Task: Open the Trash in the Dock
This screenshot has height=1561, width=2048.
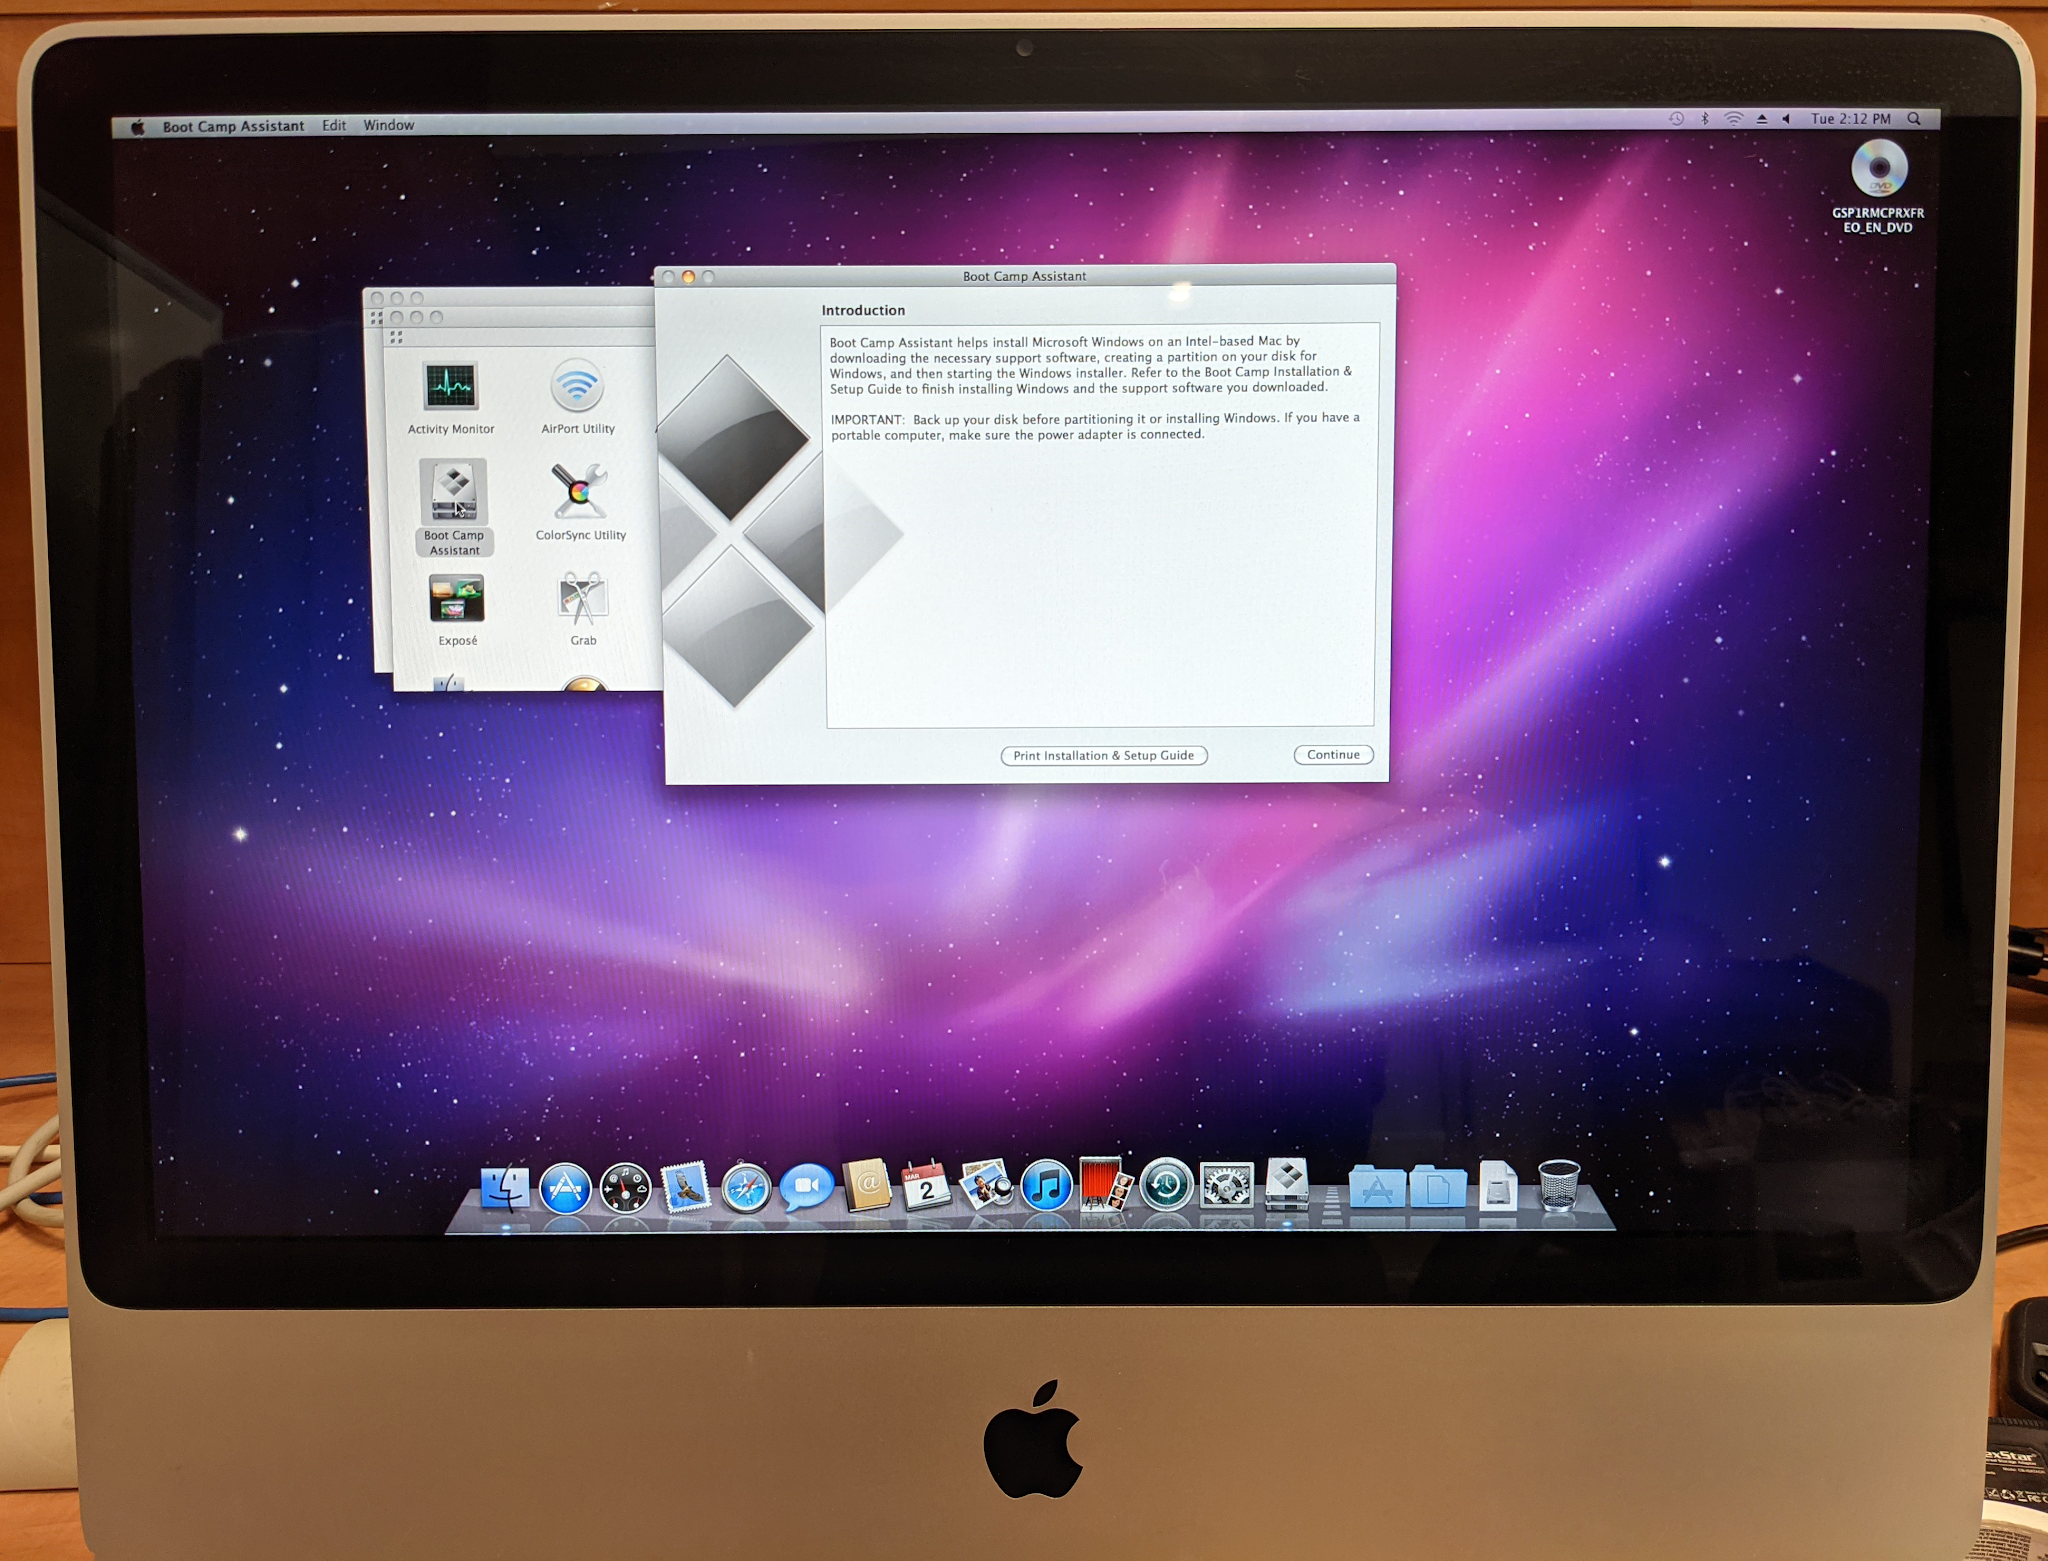Action: click(1558, 1187)
